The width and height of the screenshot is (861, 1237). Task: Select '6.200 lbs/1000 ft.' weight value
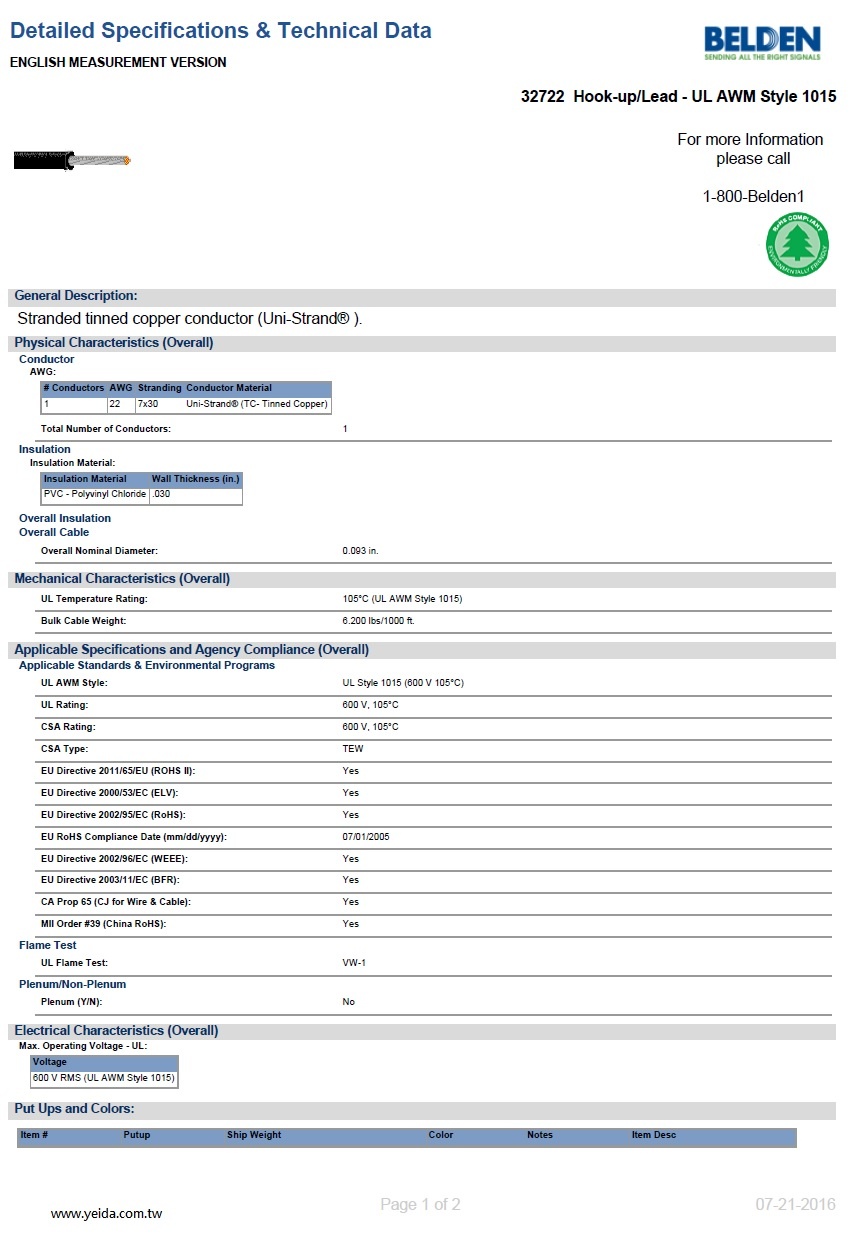pos(378,621)
